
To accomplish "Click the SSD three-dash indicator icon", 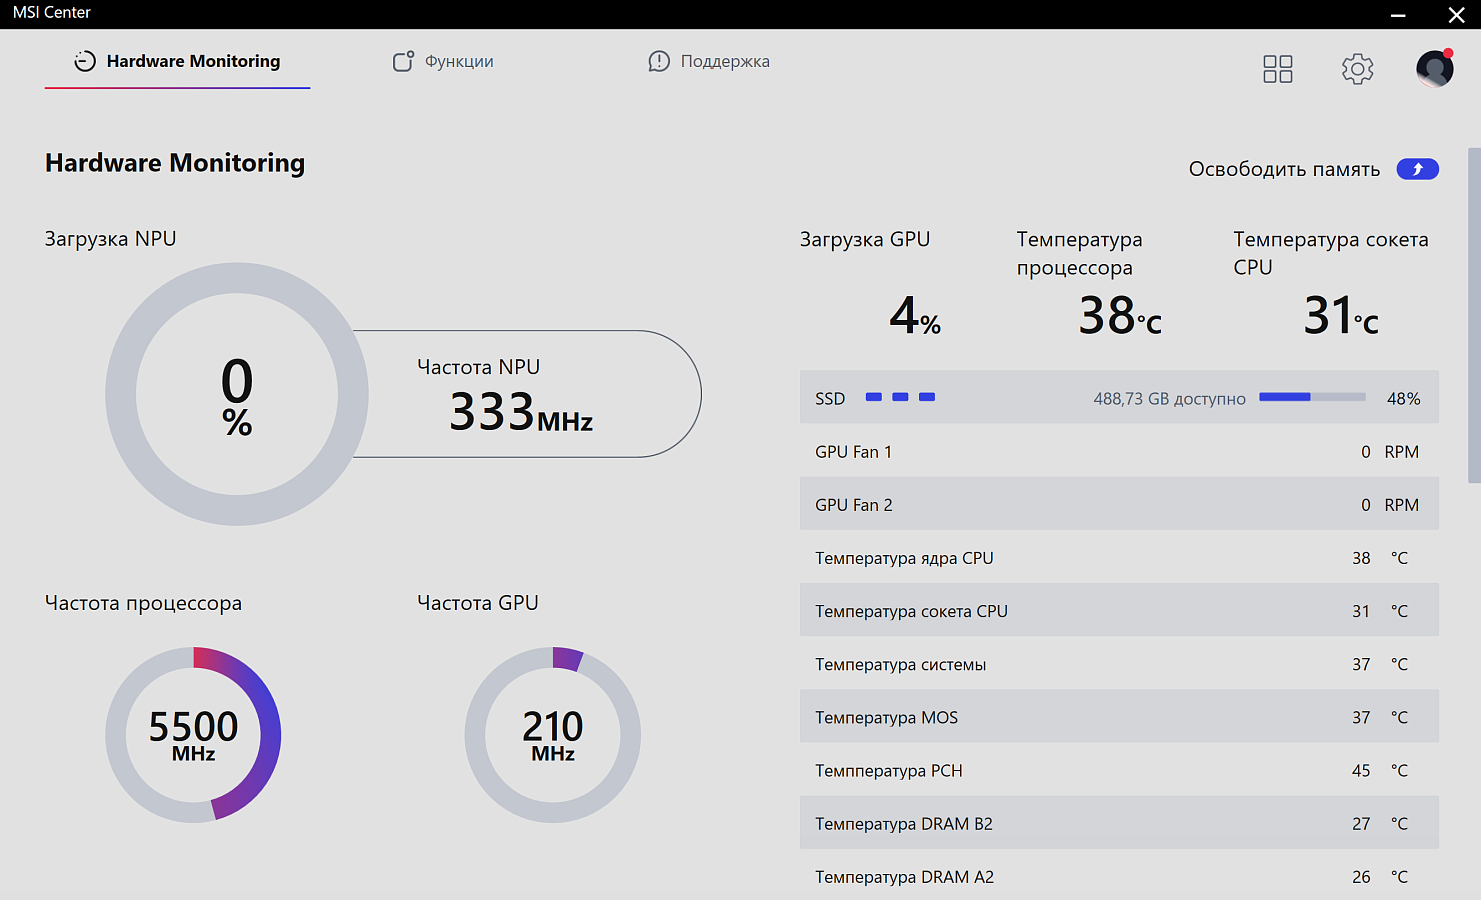I will [x=900, y=397].
